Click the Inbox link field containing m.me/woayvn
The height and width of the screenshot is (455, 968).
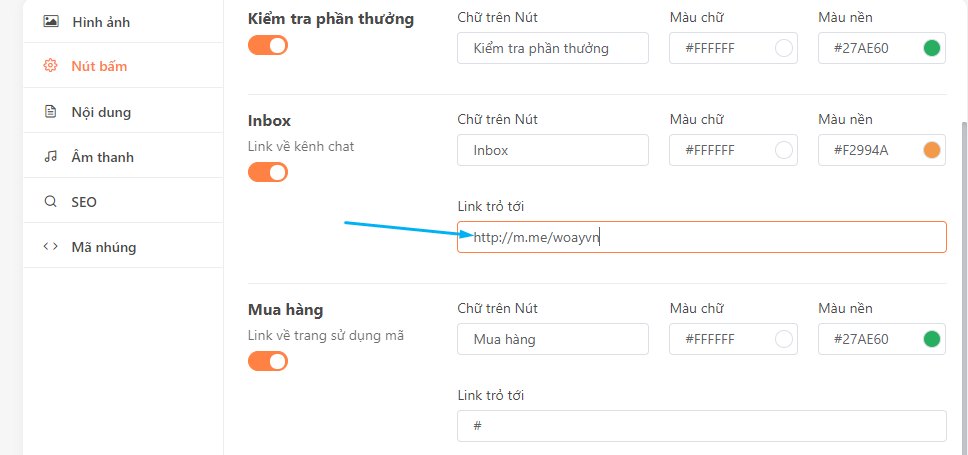701,237
